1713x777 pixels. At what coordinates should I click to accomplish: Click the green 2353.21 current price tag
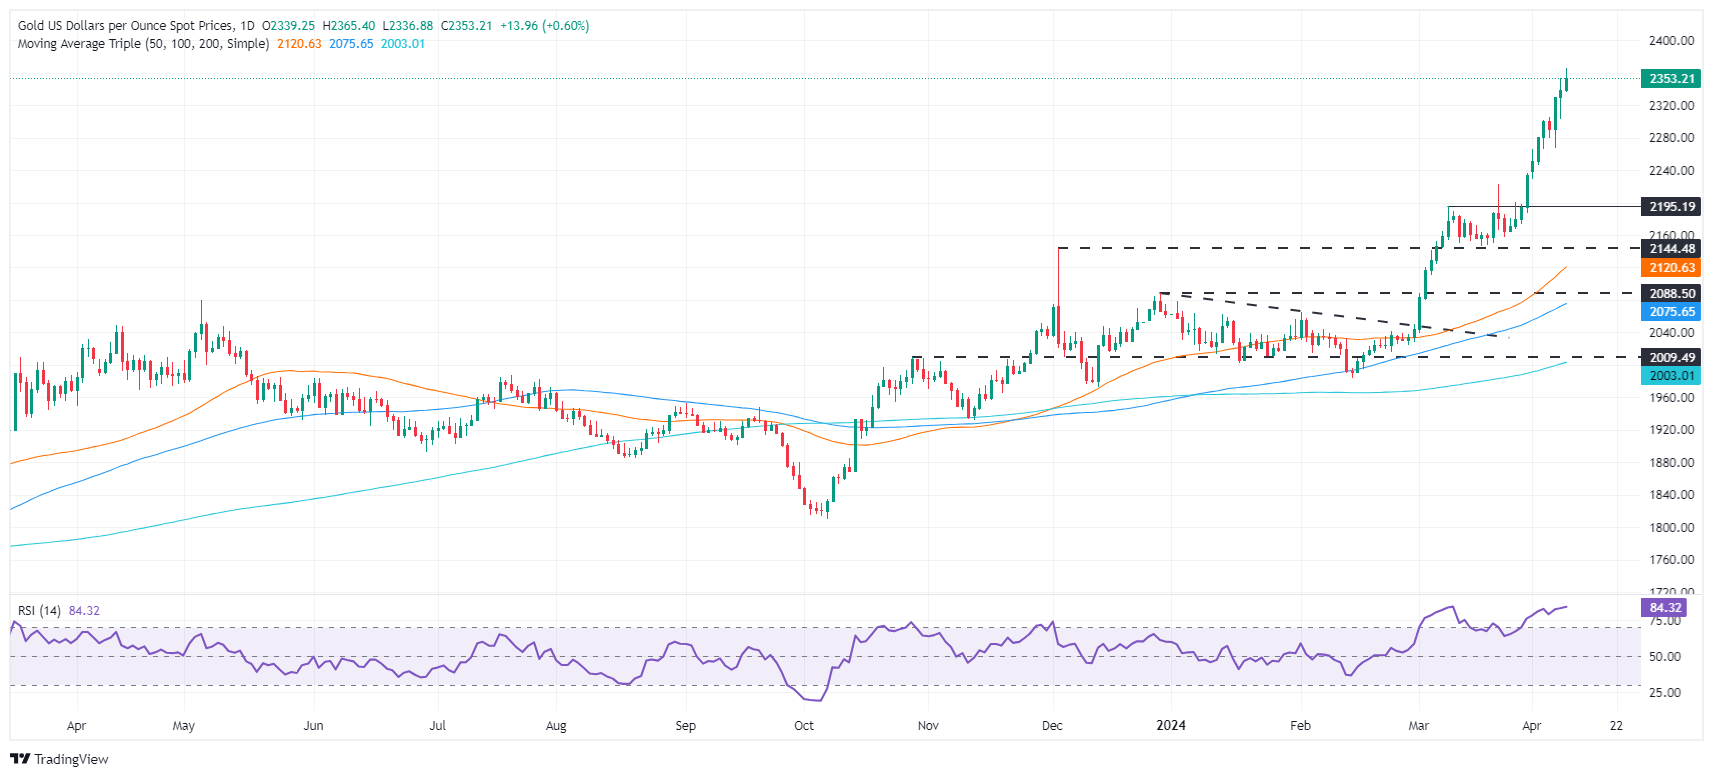point(1670,79)
